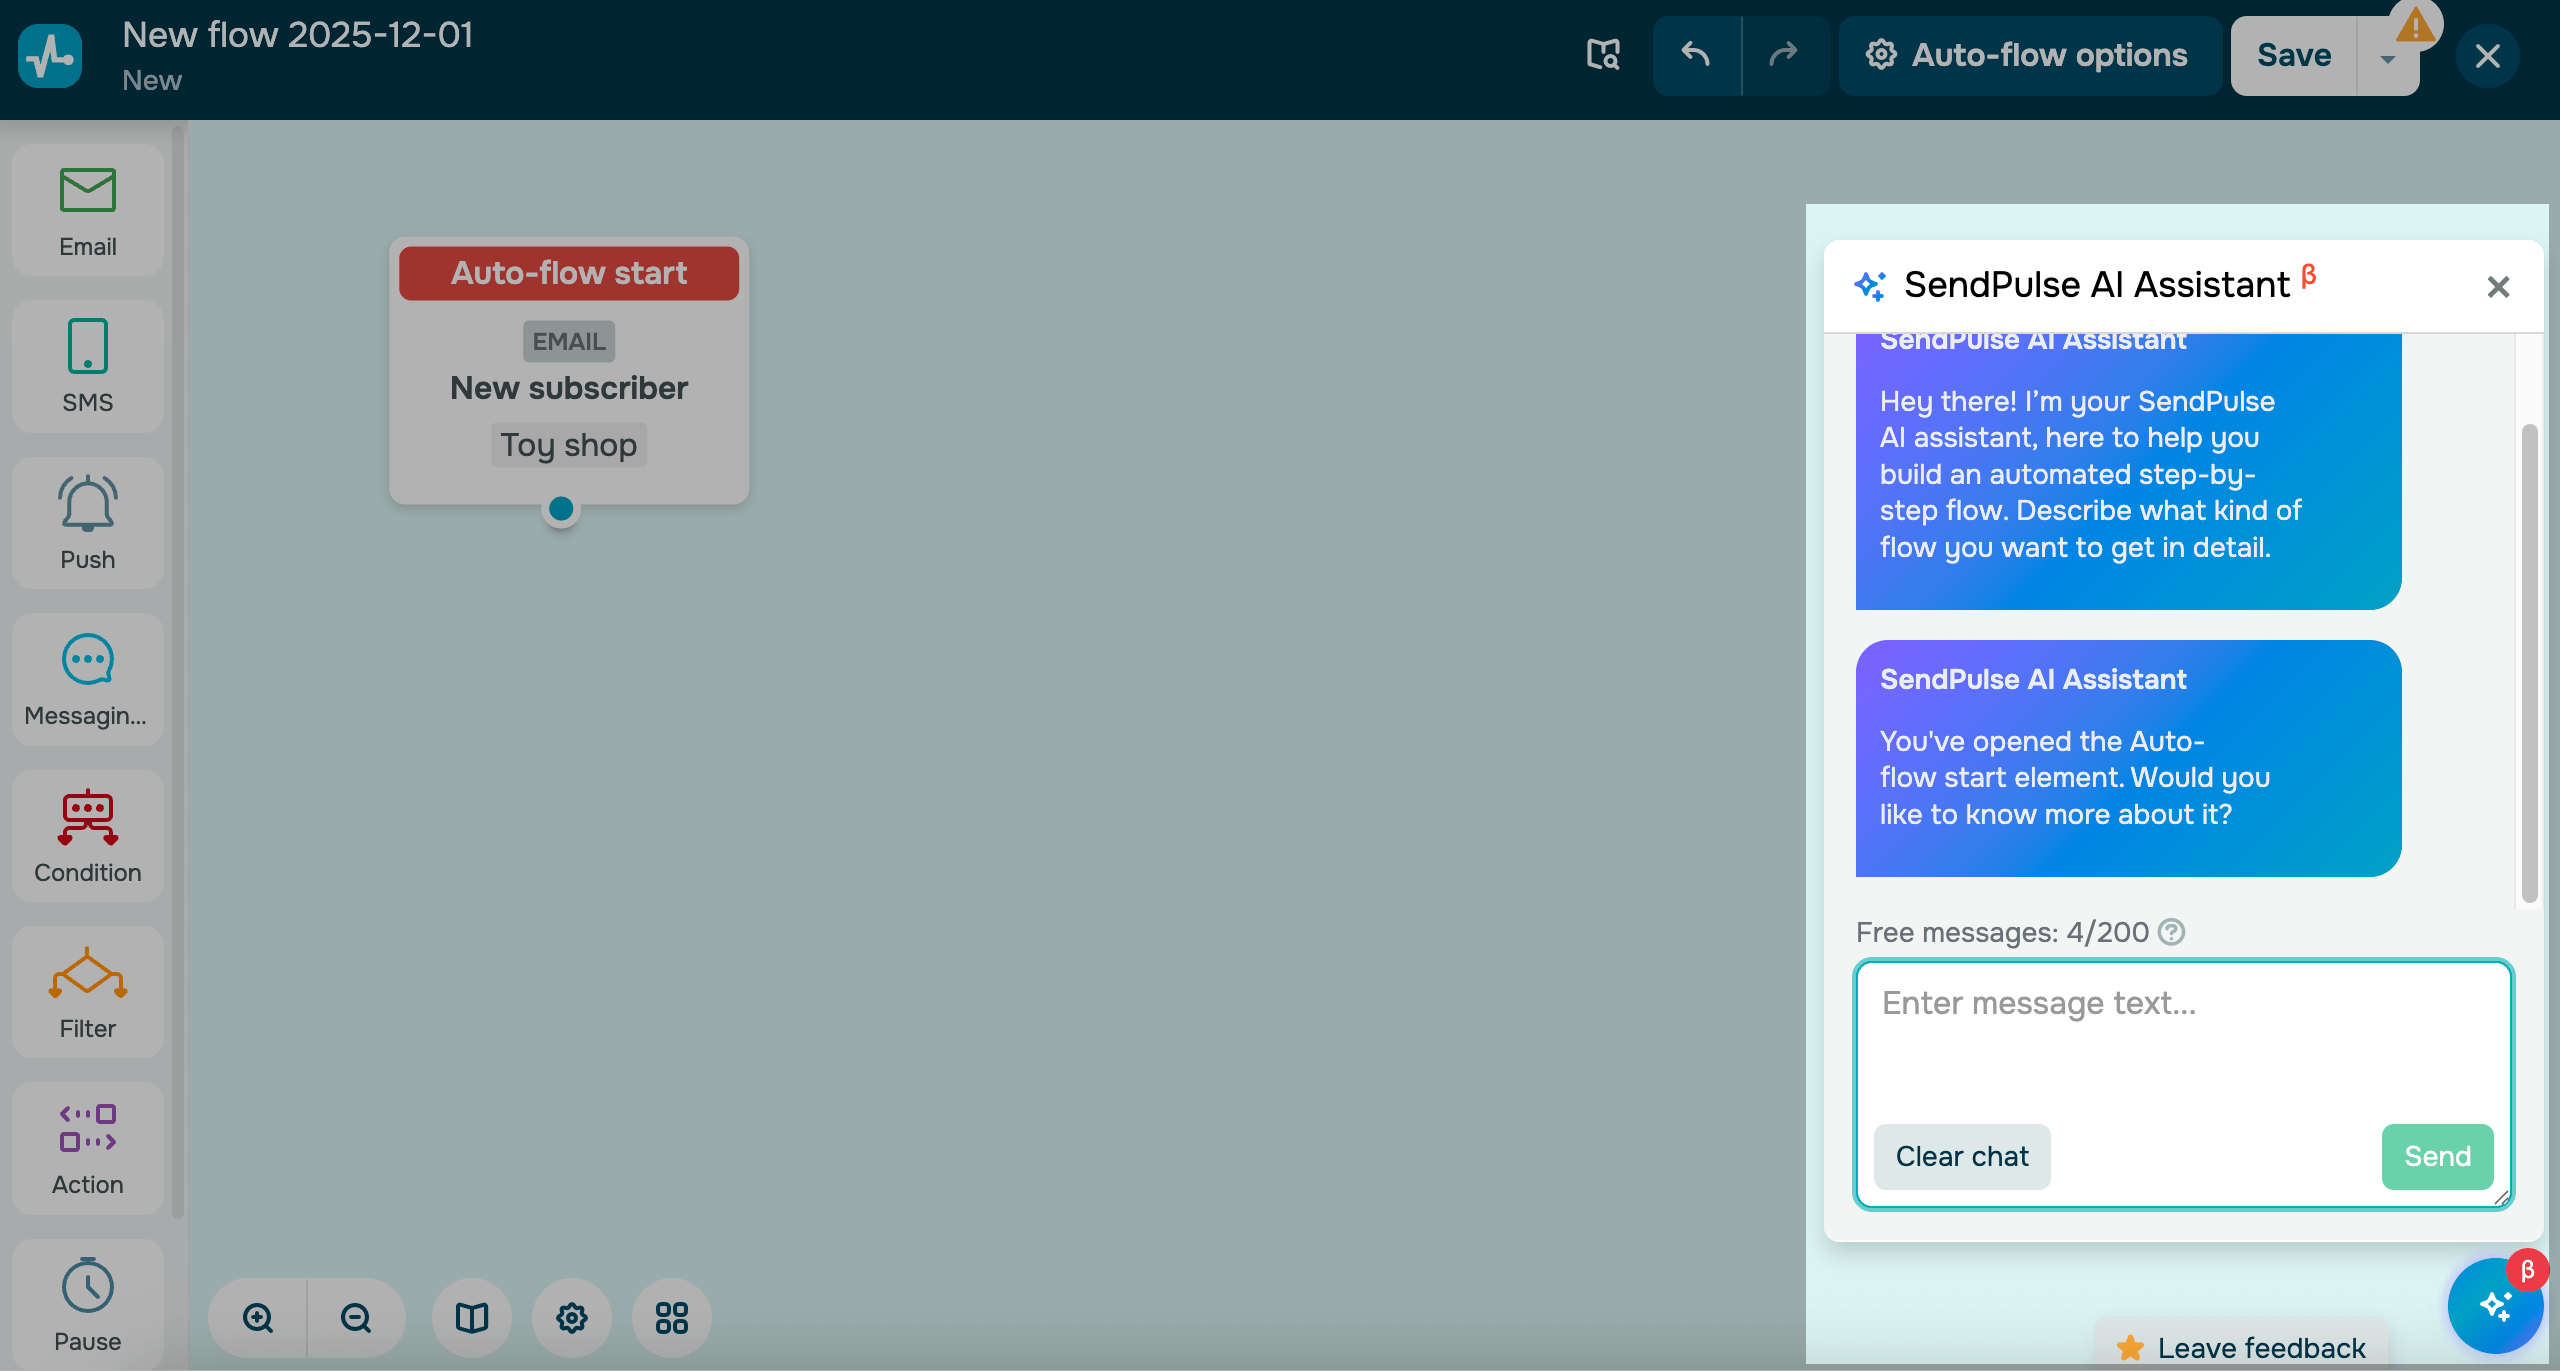The height and width of the screenshot is (1371, 2560).
Task: Open the free messages help icon
Action: (2171, 932)
